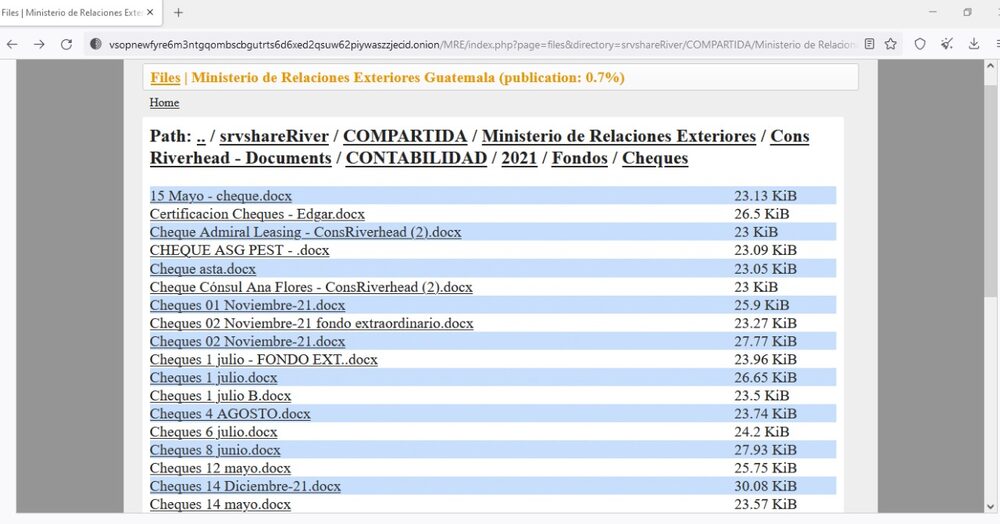Open Certificacion Cheques - Edgar.docx

[257, 214]
